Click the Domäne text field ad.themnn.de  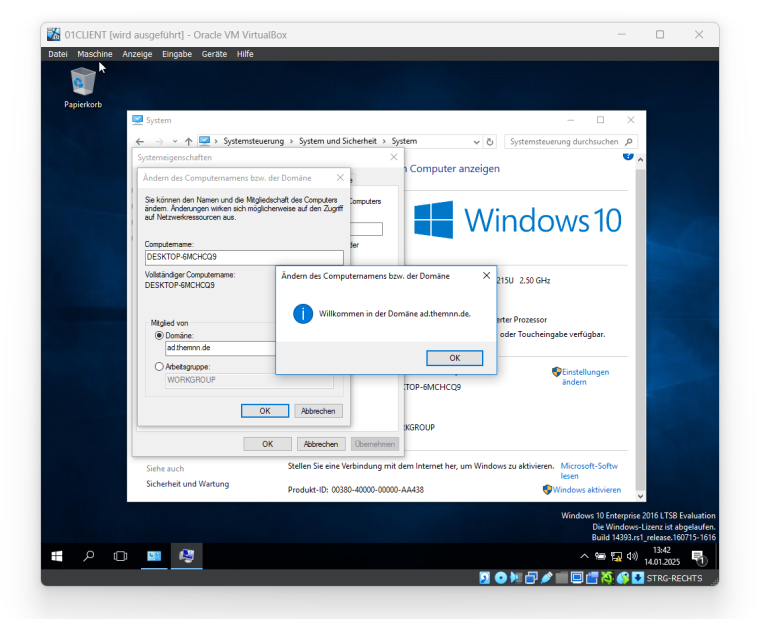pyautogui.click(x=220, y=348)
